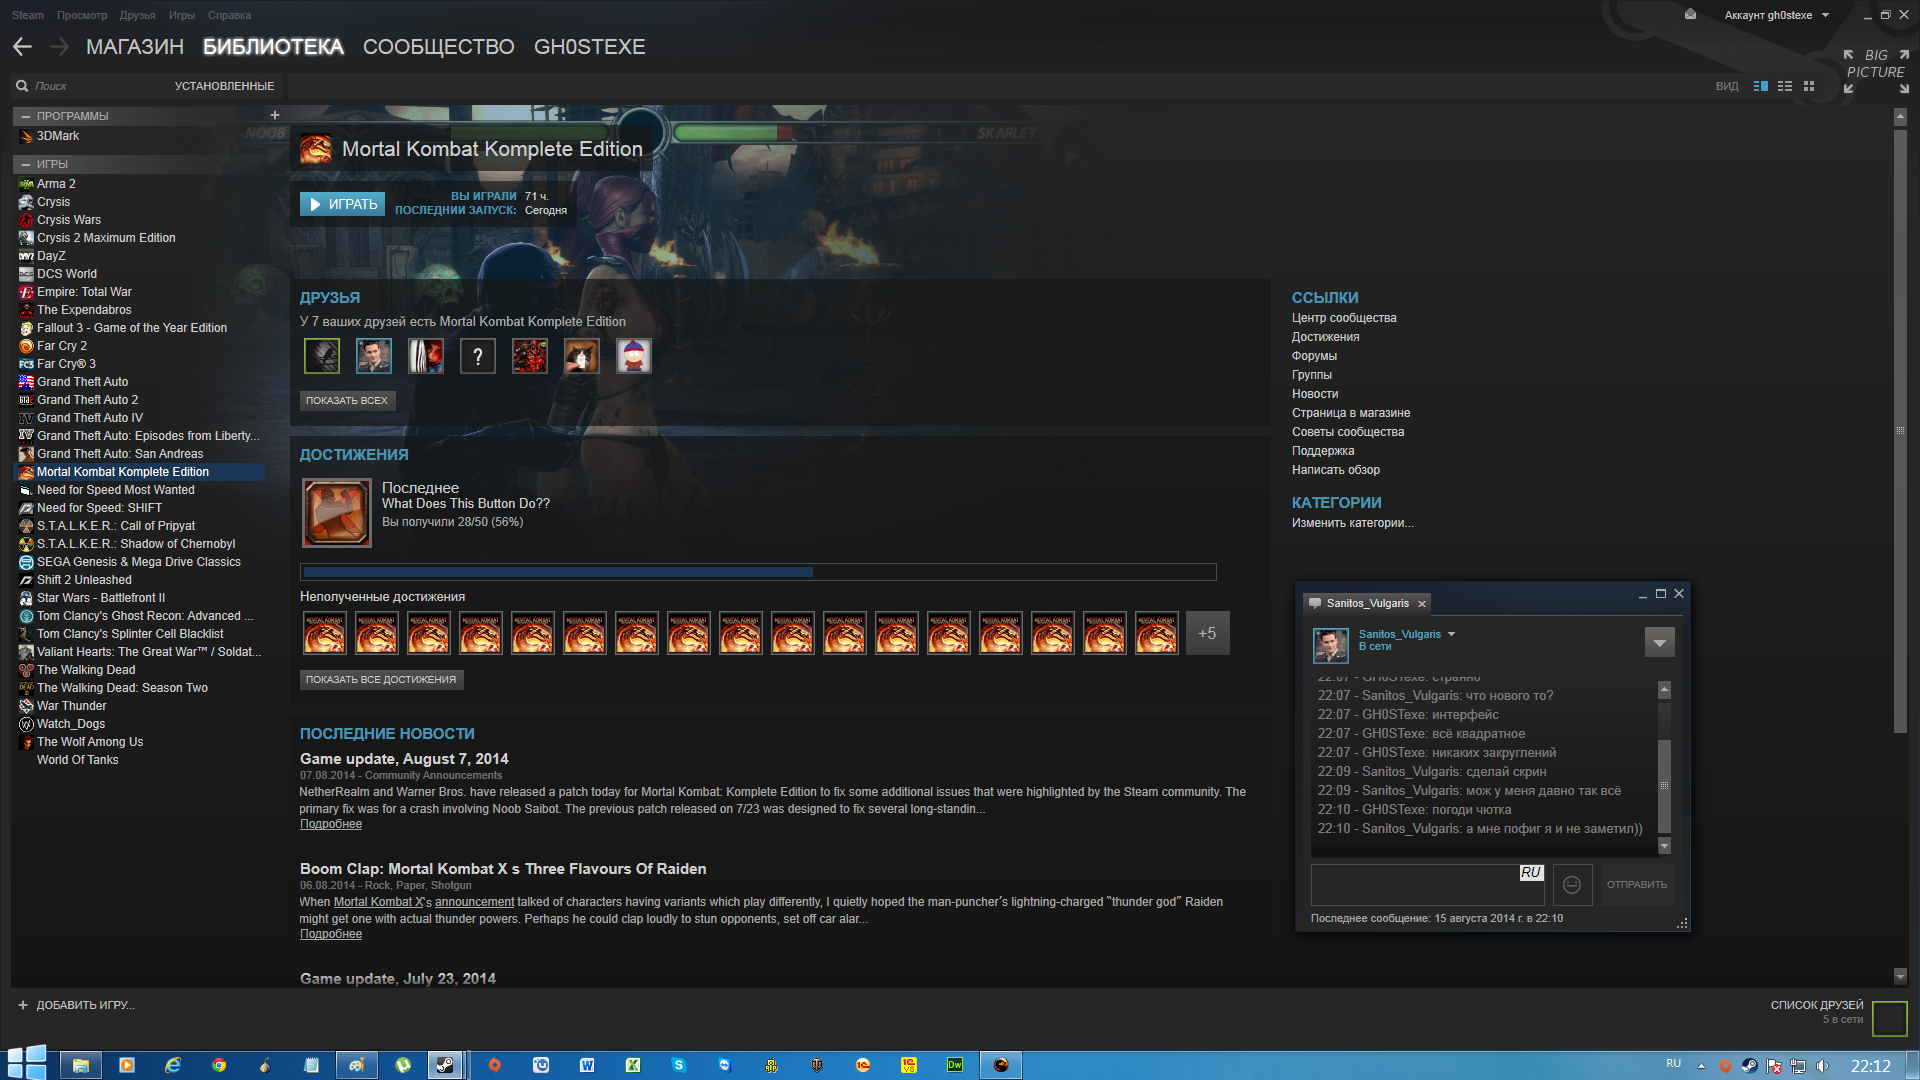Open the Просмотр menu
This screenshot has width=1920, height=1080.
[81, 15]
